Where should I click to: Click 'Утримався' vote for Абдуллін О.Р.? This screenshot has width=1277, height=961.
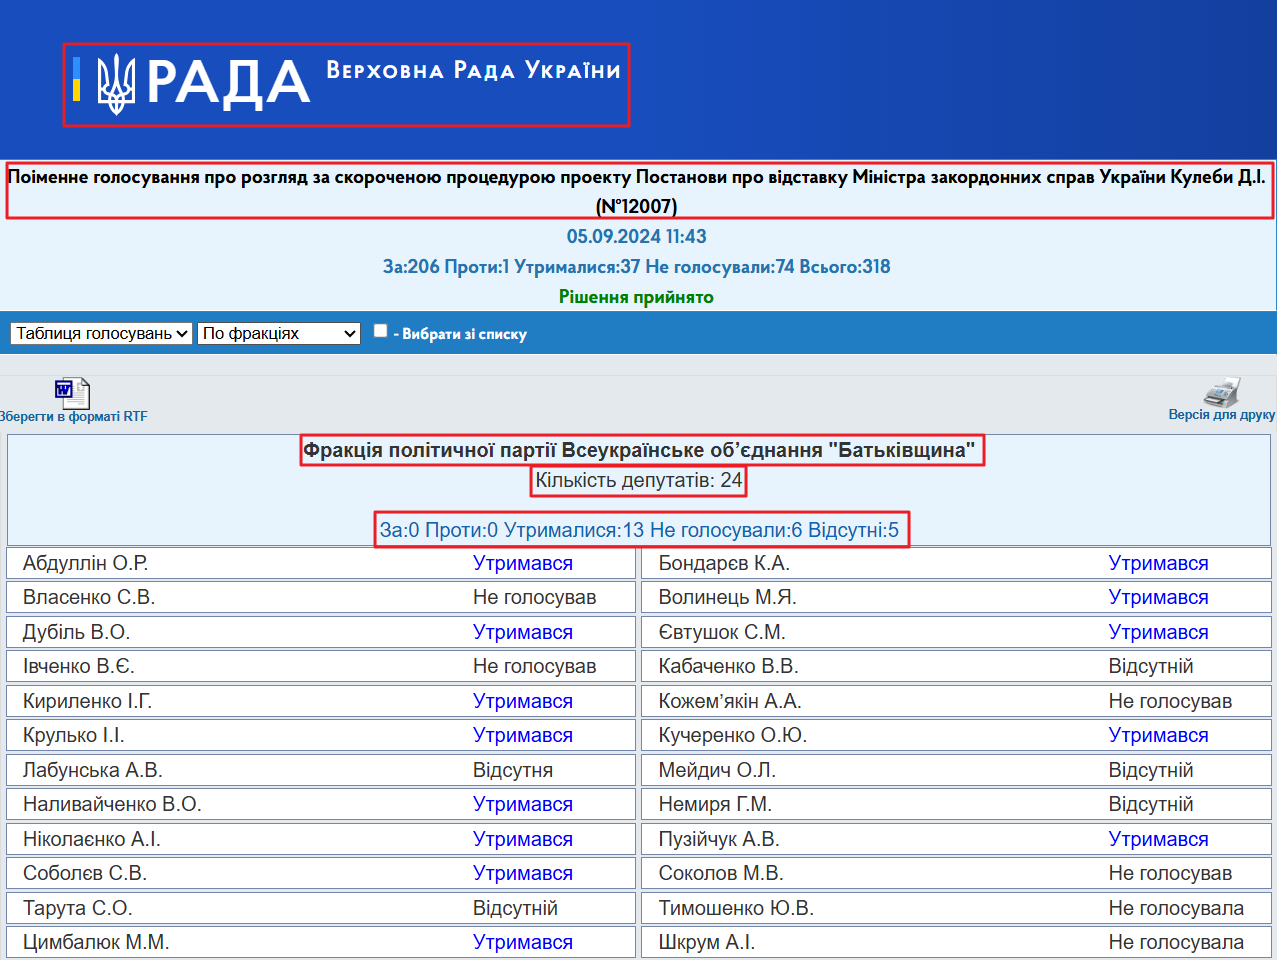click(x=523, y=563)
